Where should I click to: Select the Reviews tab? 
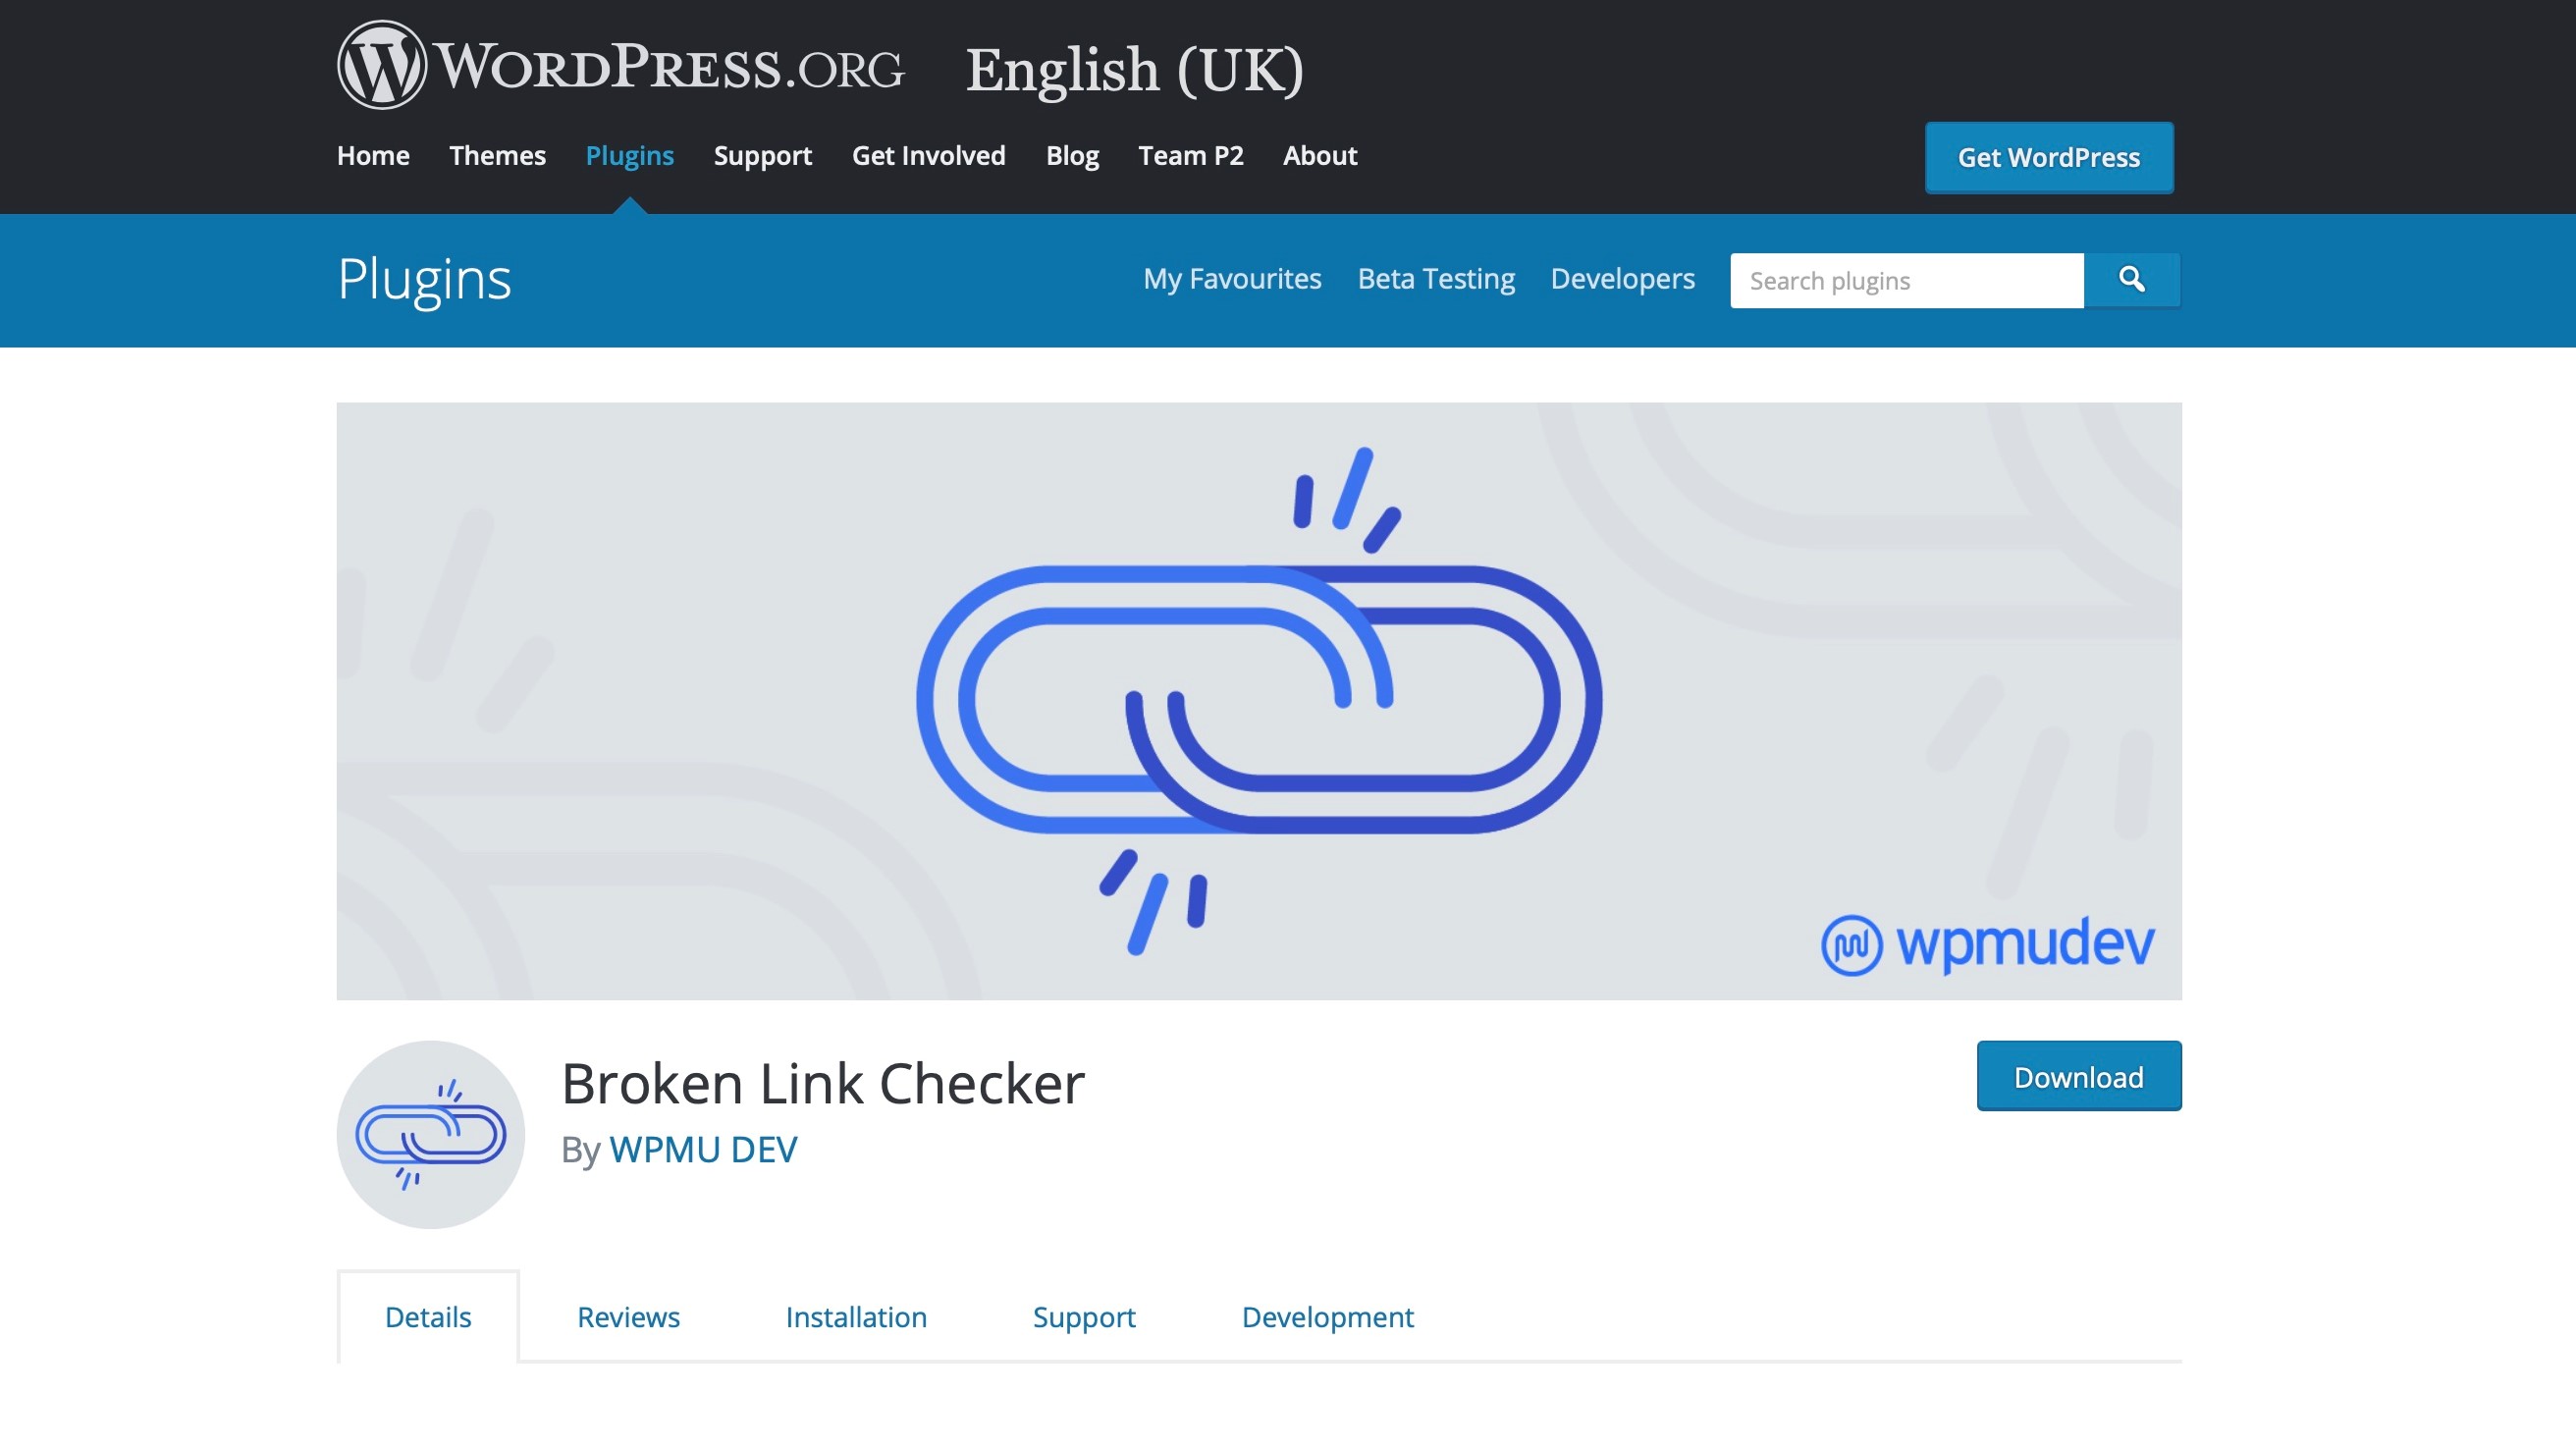click(628, 1315)
